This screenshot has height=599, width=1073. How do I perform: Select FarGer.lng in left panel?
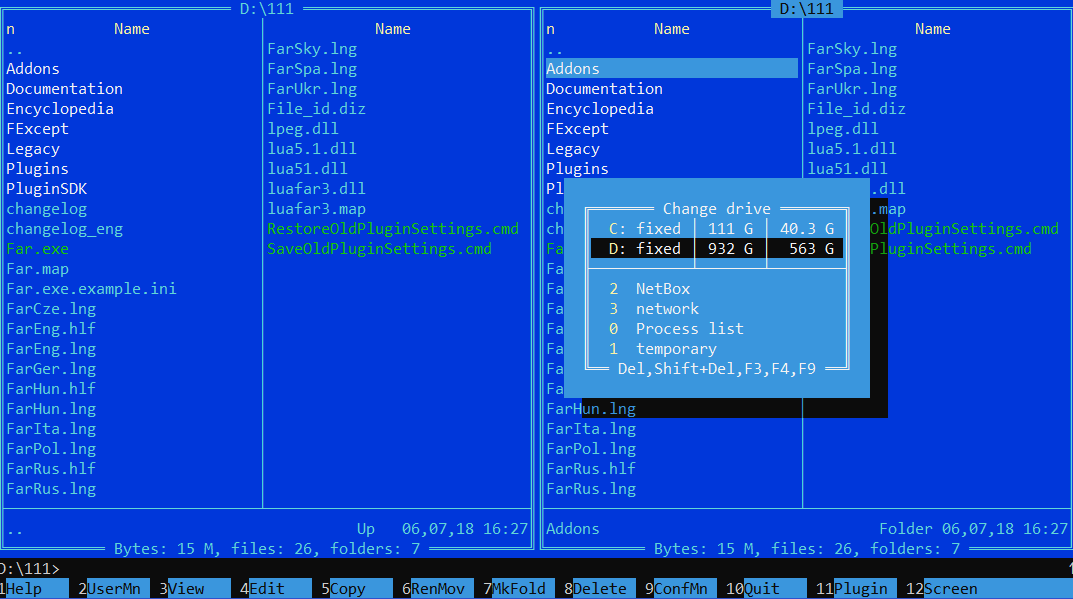pos(51,369)
